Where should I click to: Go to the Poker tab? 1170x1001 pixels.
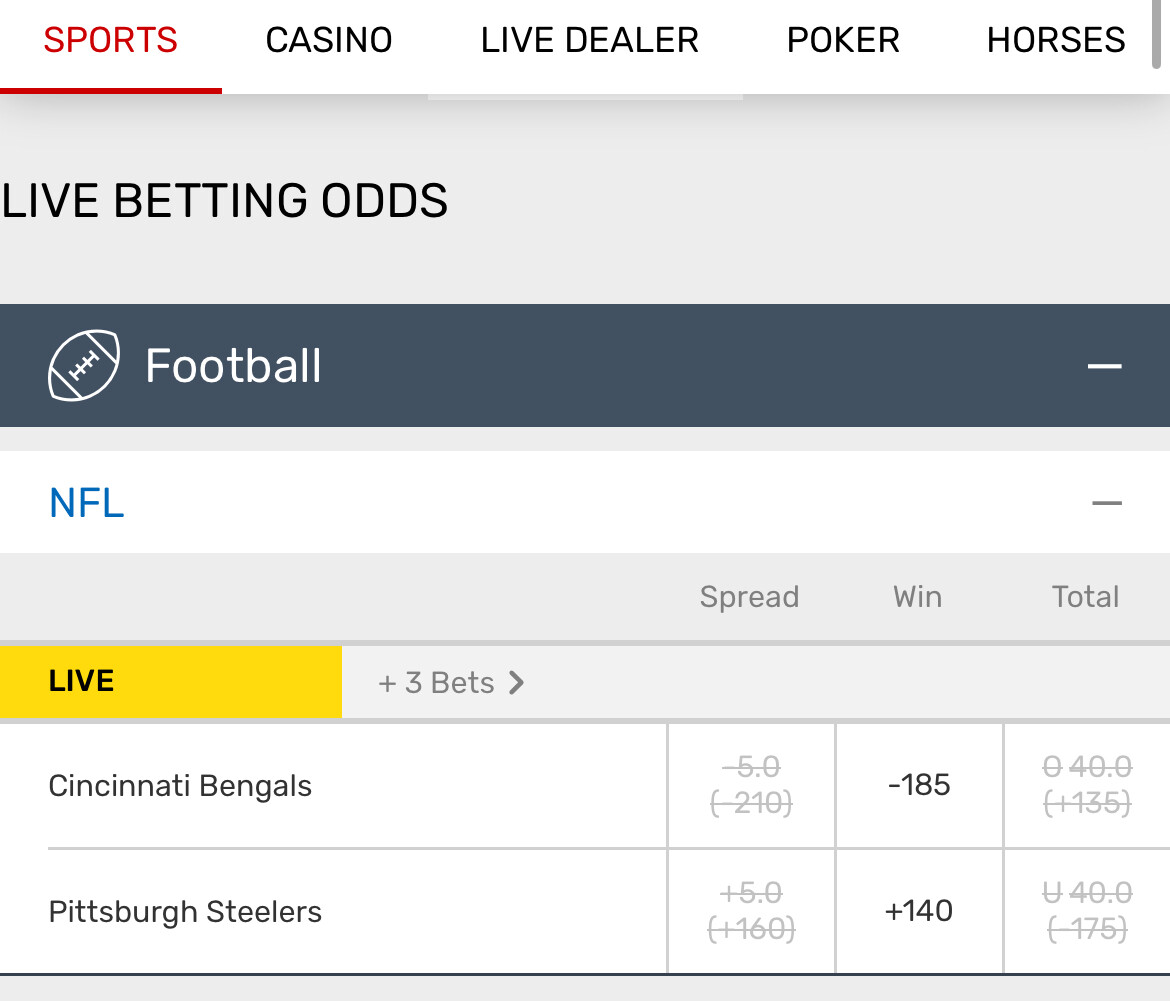point(843,41)
